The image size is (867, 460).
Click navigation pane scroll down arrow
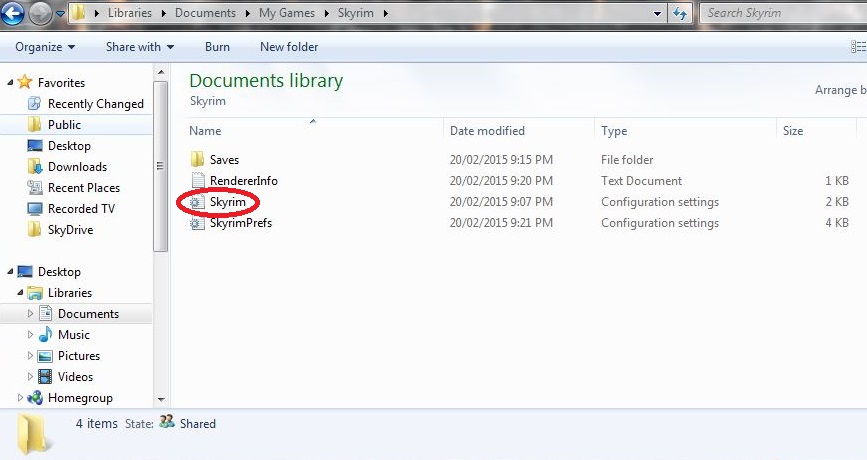tap(161, 399)
